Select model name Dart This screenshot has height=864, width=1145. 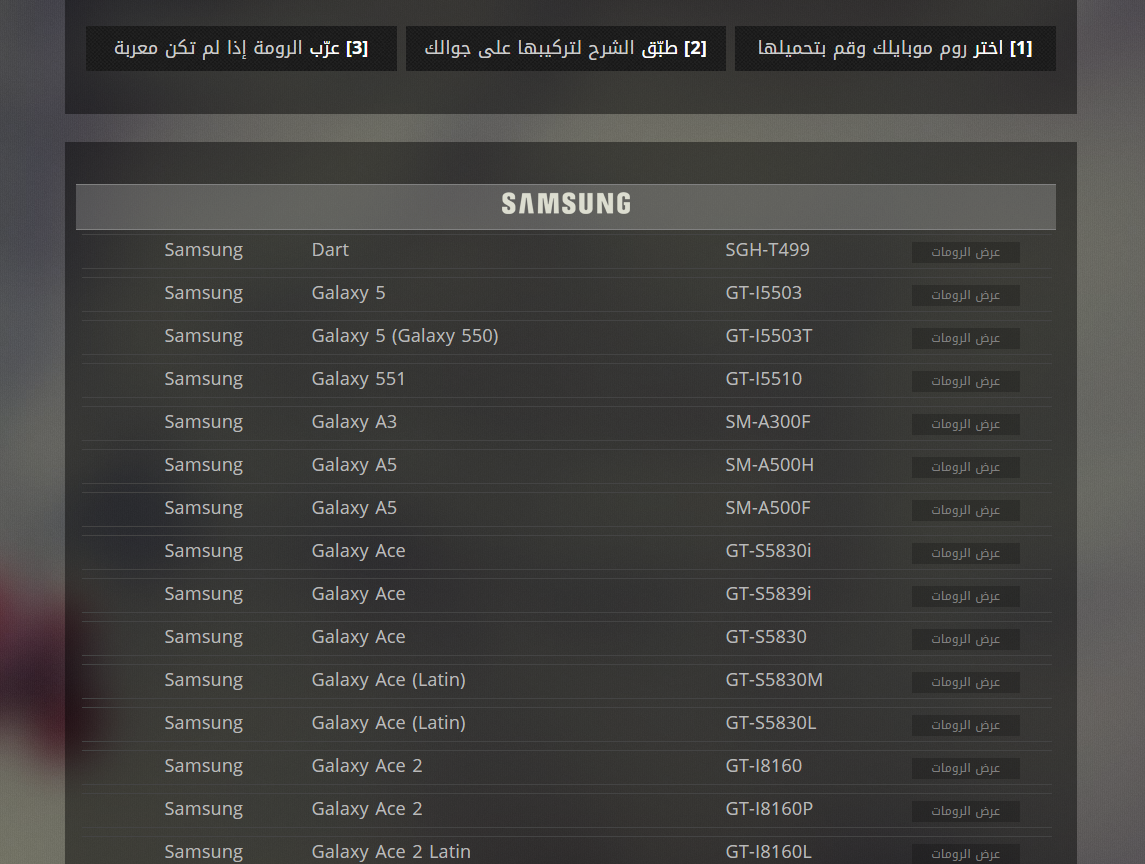click(x=330, y=250)
